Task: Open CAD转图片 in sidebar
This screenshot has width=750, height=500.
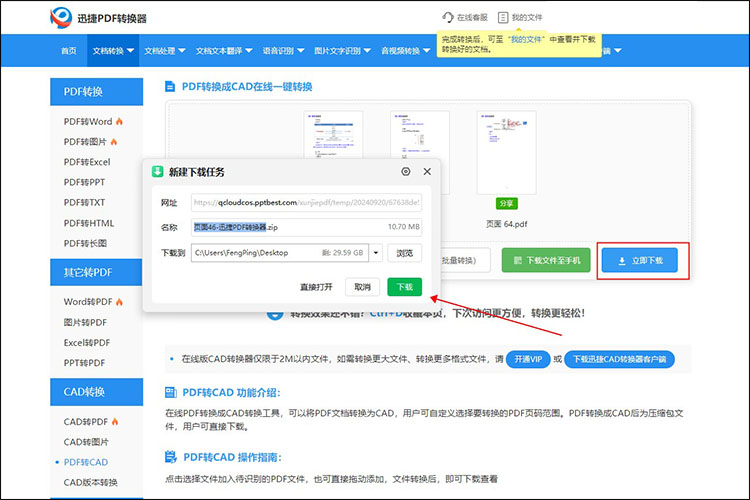Action: pyautogui.click(x=86, y=442)
